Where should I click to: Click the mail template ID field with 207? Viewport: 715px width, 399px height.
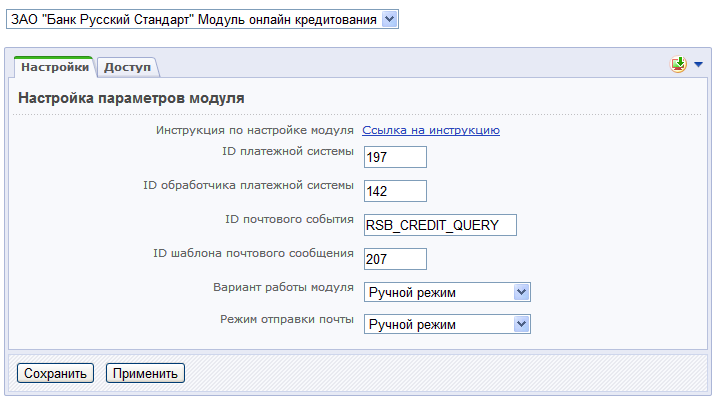point(395,259)
